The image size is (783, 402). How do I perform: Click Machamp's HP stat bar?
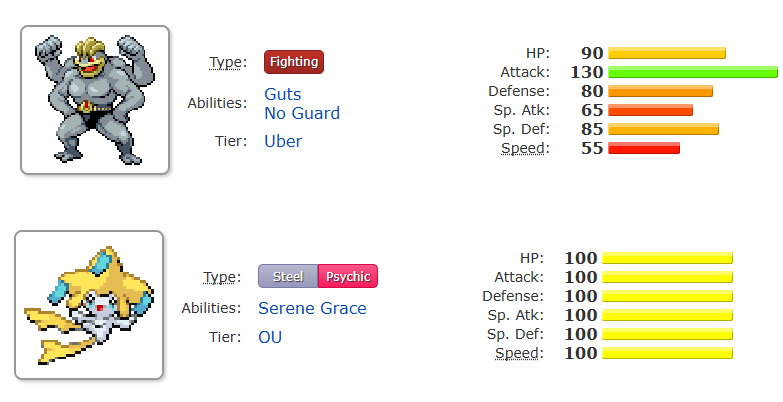coord(667,53)
